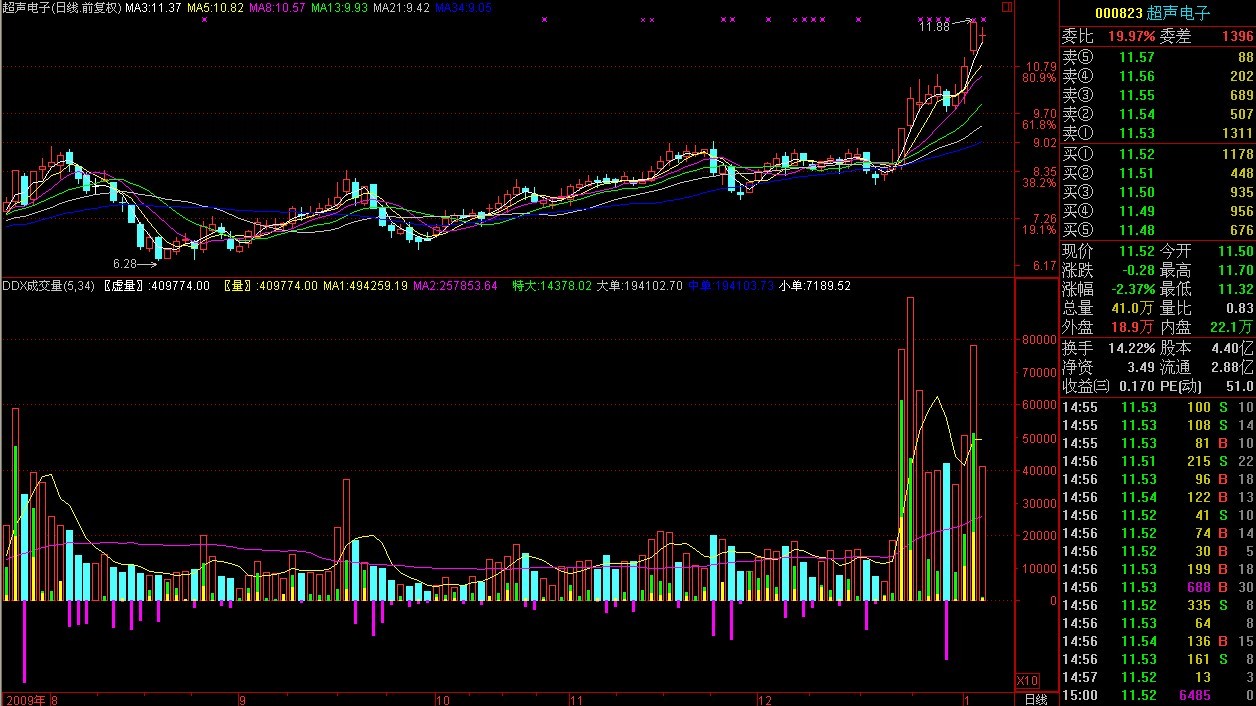Click the 80.9% Fibonacci level label
This screenshot has height=706, width=1256.
[1038, 78]
